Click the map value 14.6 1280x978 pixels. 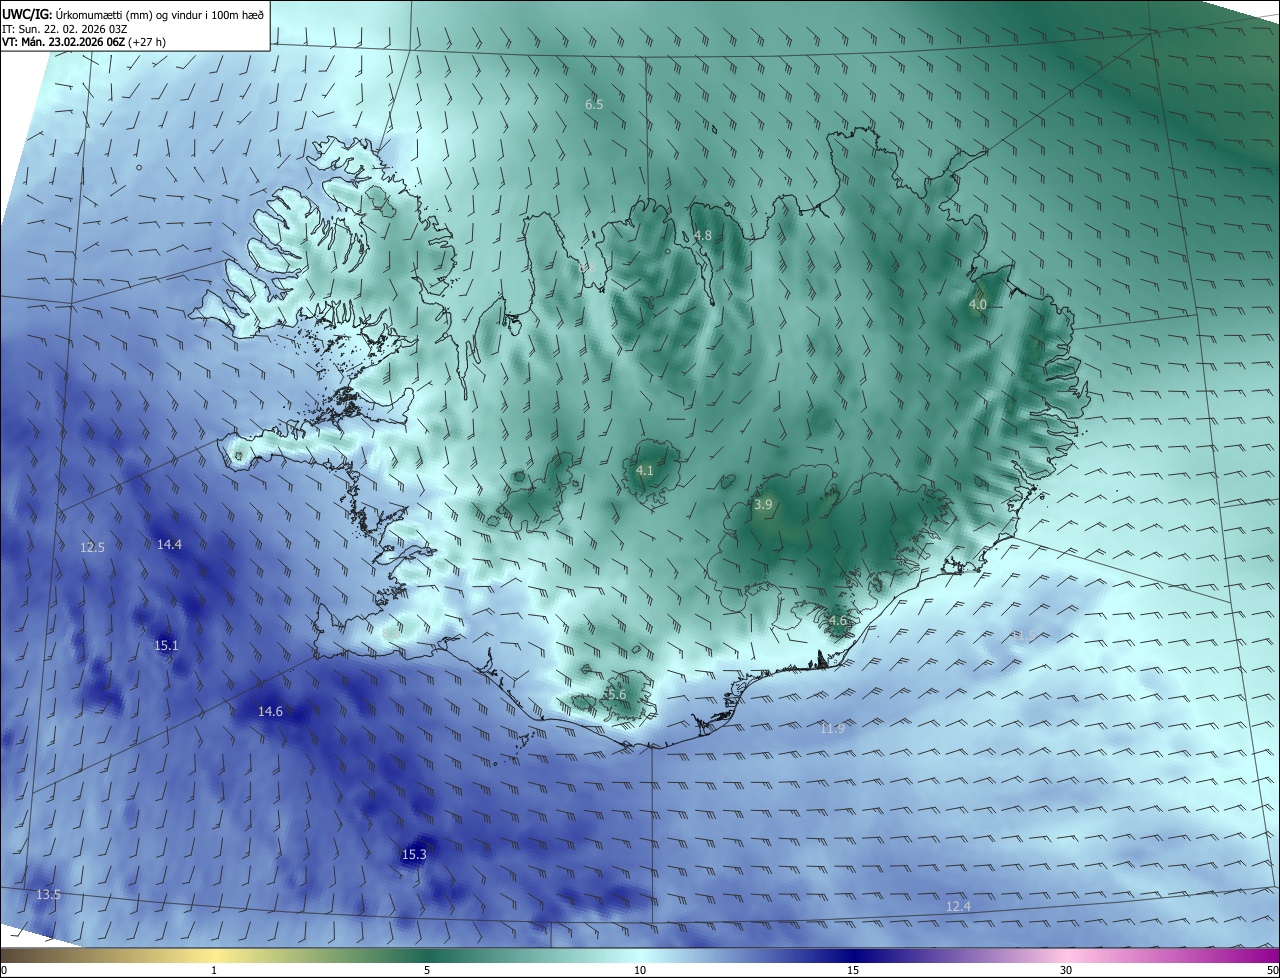click(270, 712)
